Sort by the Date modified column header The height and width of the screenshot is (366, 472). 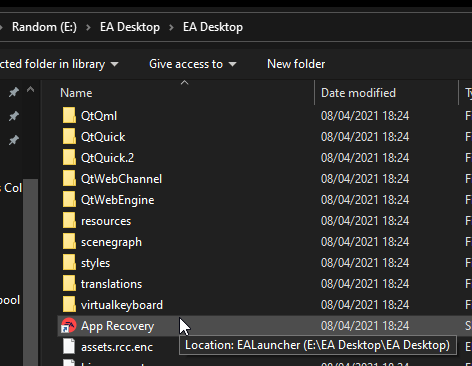pos(358,93)
